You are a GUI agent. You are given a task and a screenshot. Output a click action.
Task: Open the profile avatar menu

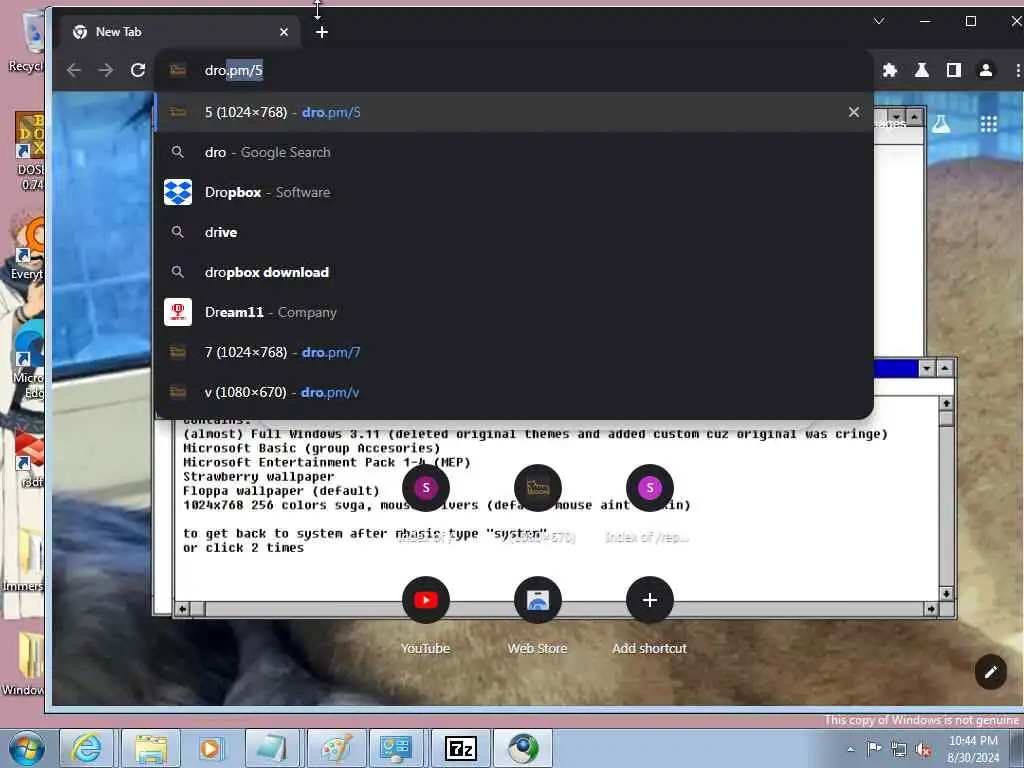click(985, 70)
